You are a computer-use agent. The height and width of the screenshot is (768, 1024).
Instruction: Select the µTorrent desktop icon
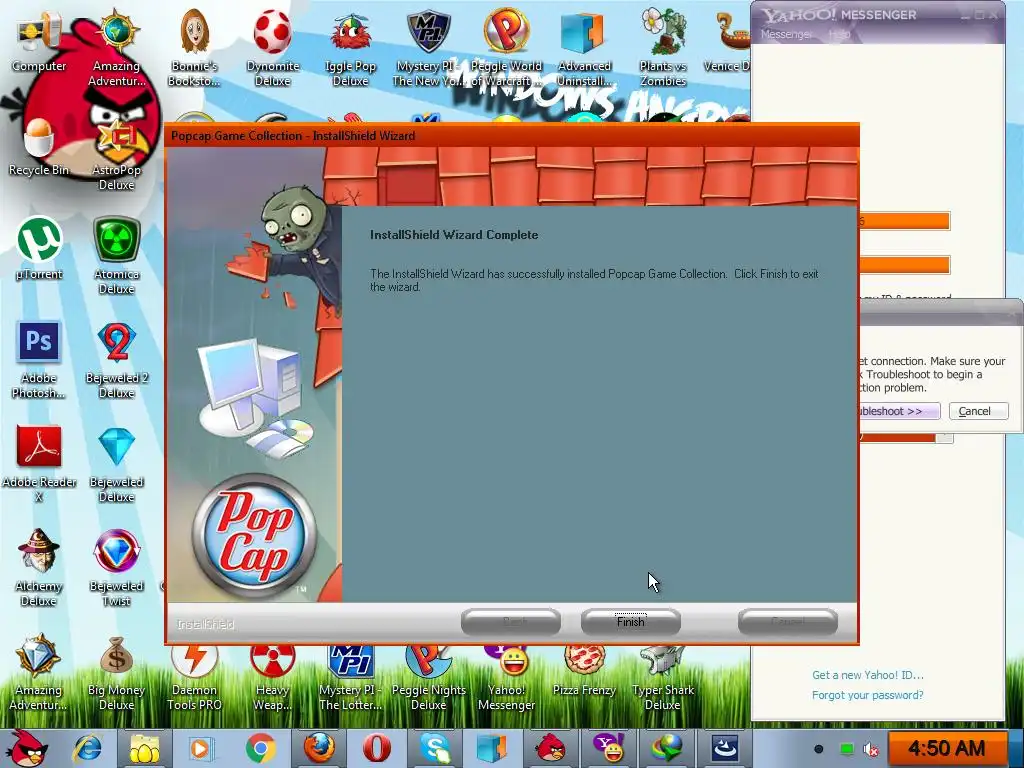39,249
